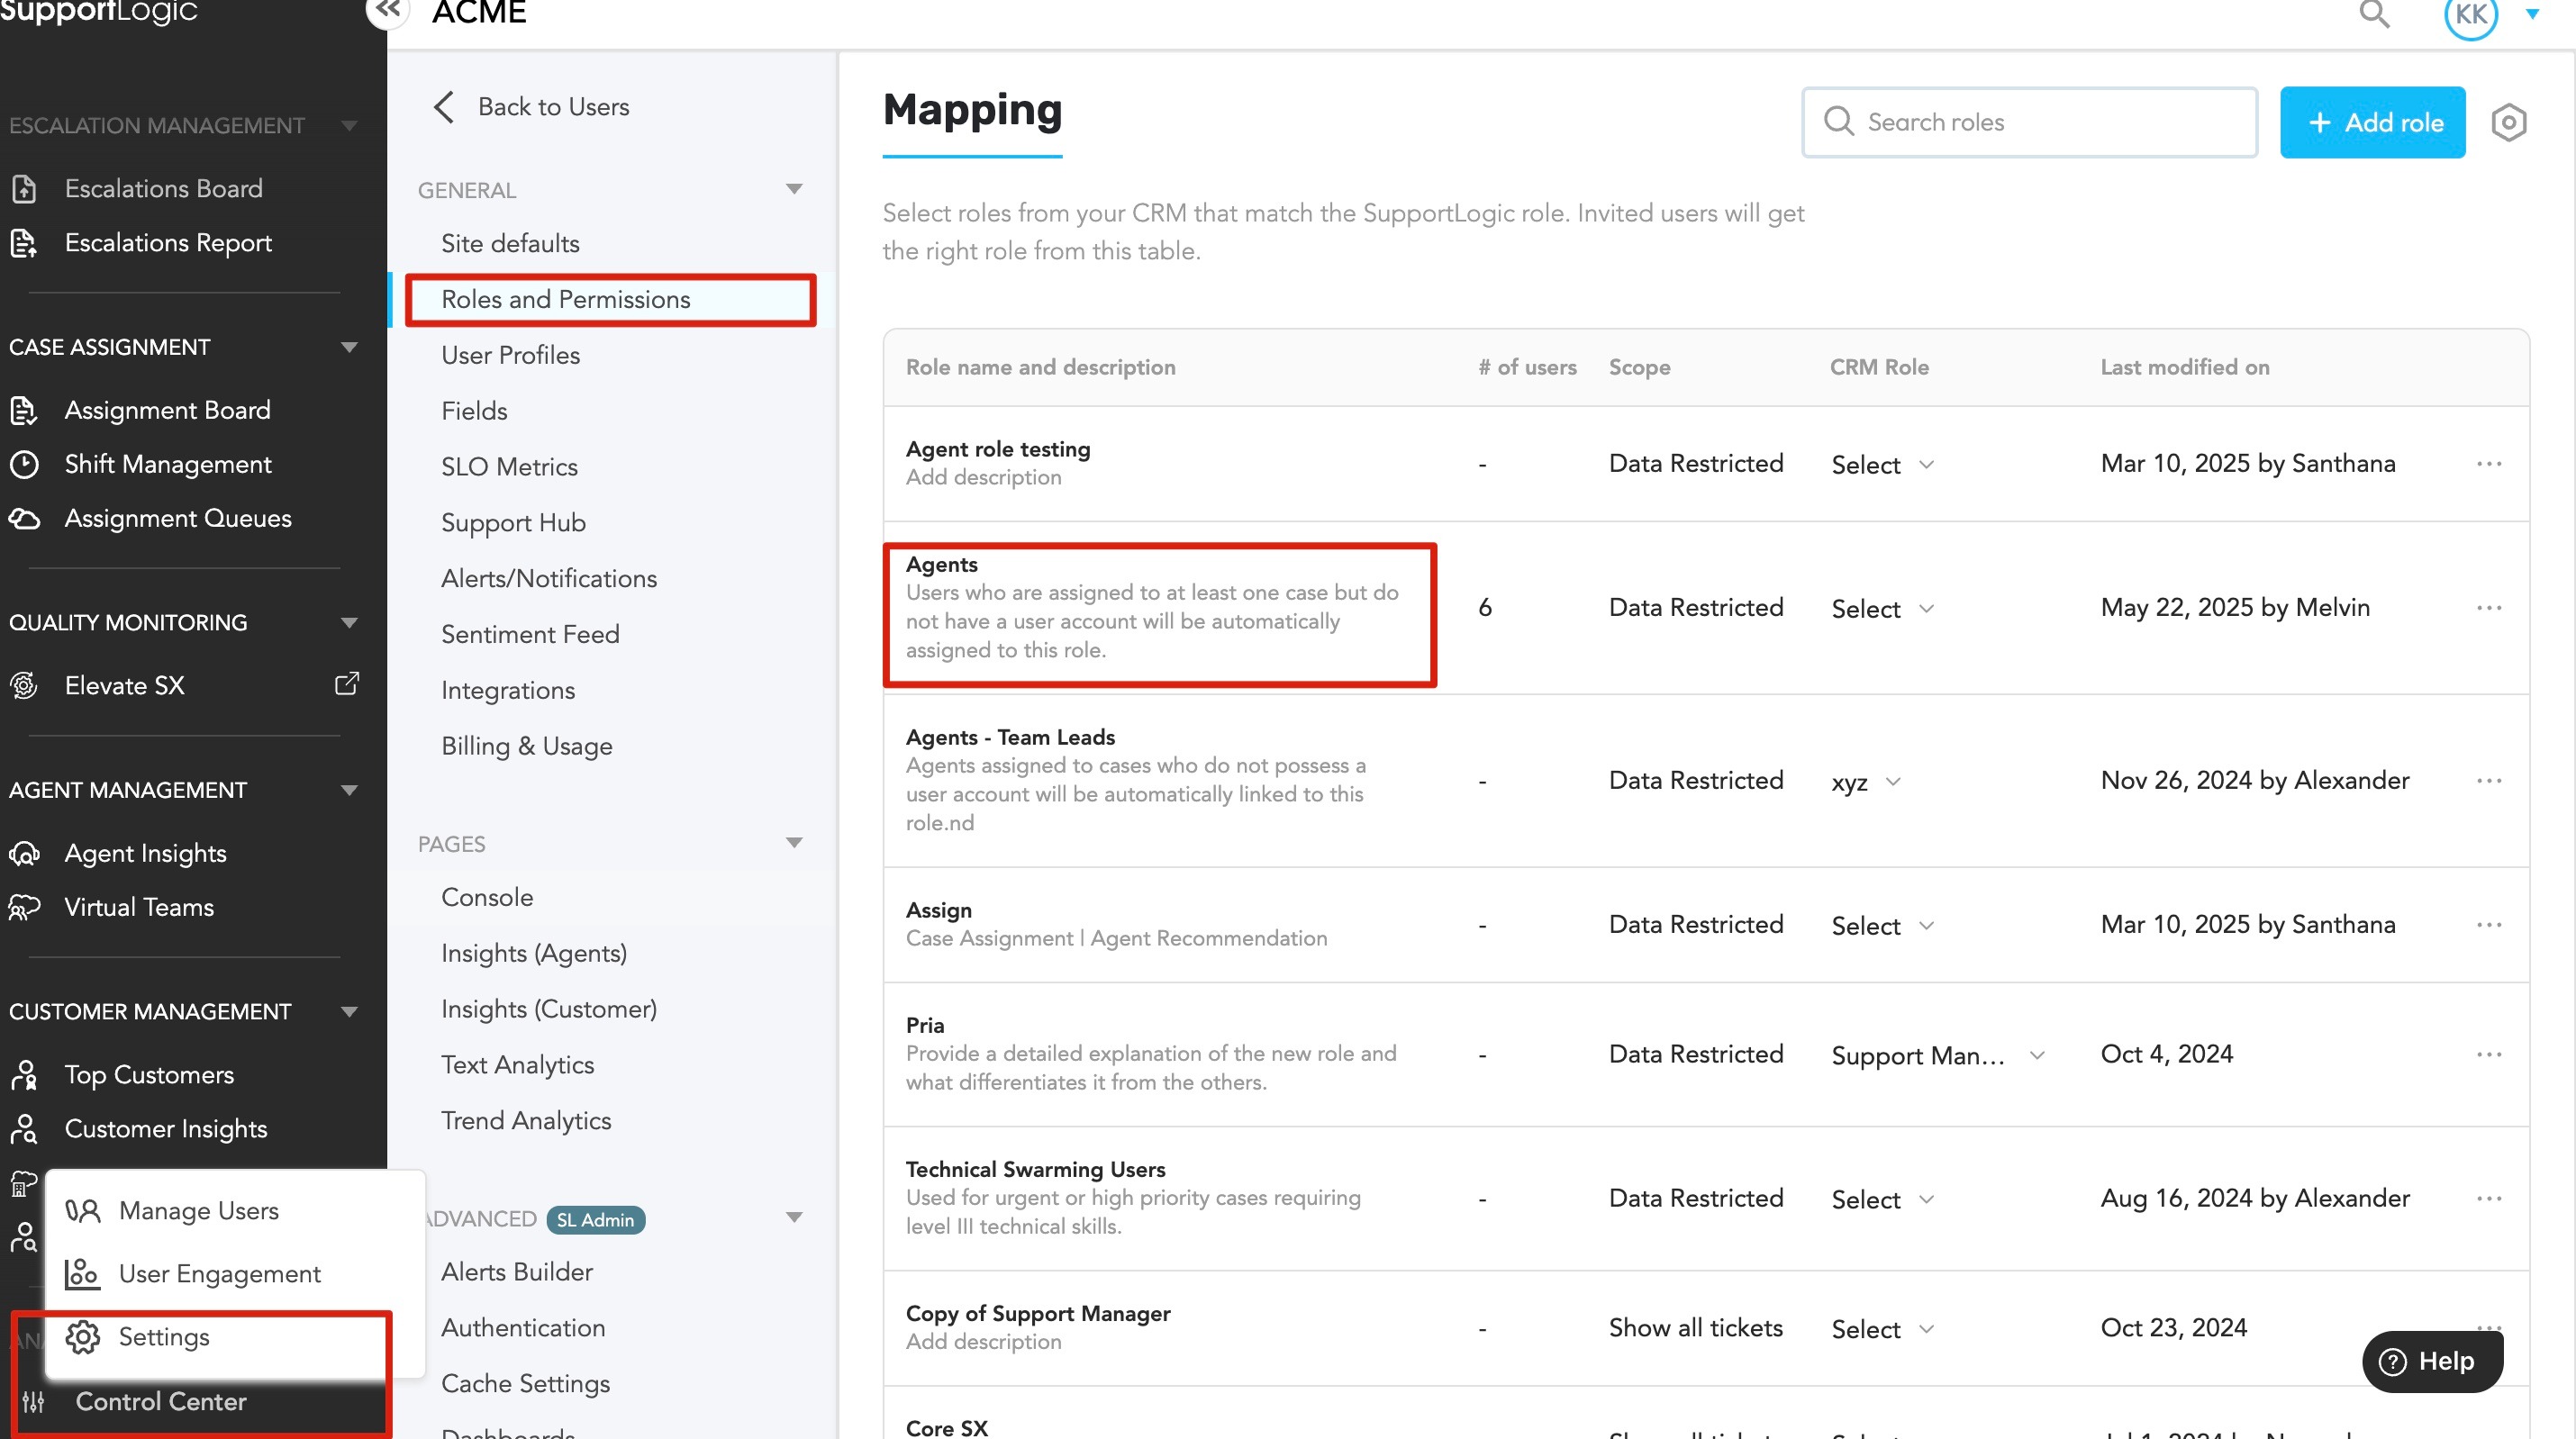The width and height of the screenshot is (2576, 1439).
Task: Click the Shift Management clock icon
Action: [24, 464]
